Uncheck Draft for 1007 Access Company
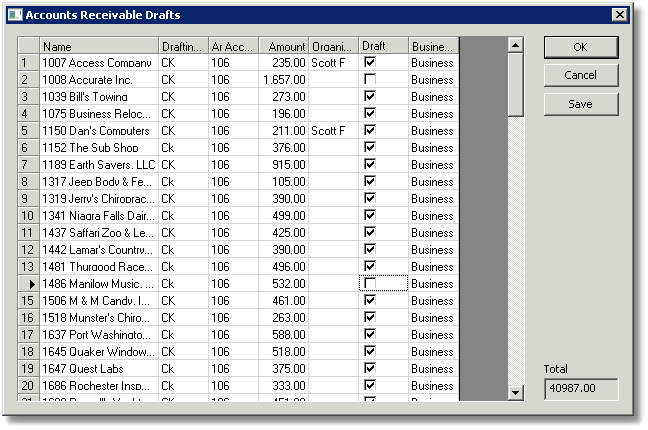 click(370, 62)
